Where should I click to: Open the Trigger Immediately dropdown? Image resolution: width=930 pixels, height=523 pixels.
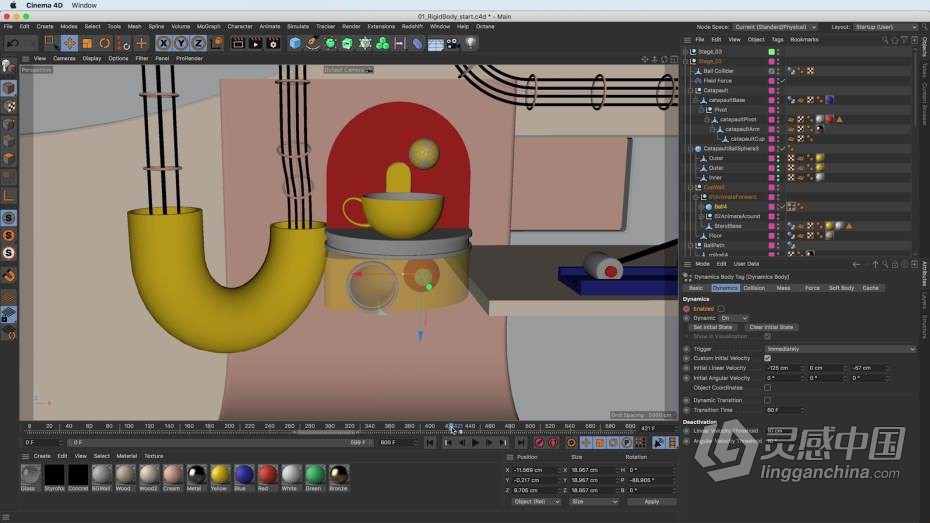tap(840, 349)
